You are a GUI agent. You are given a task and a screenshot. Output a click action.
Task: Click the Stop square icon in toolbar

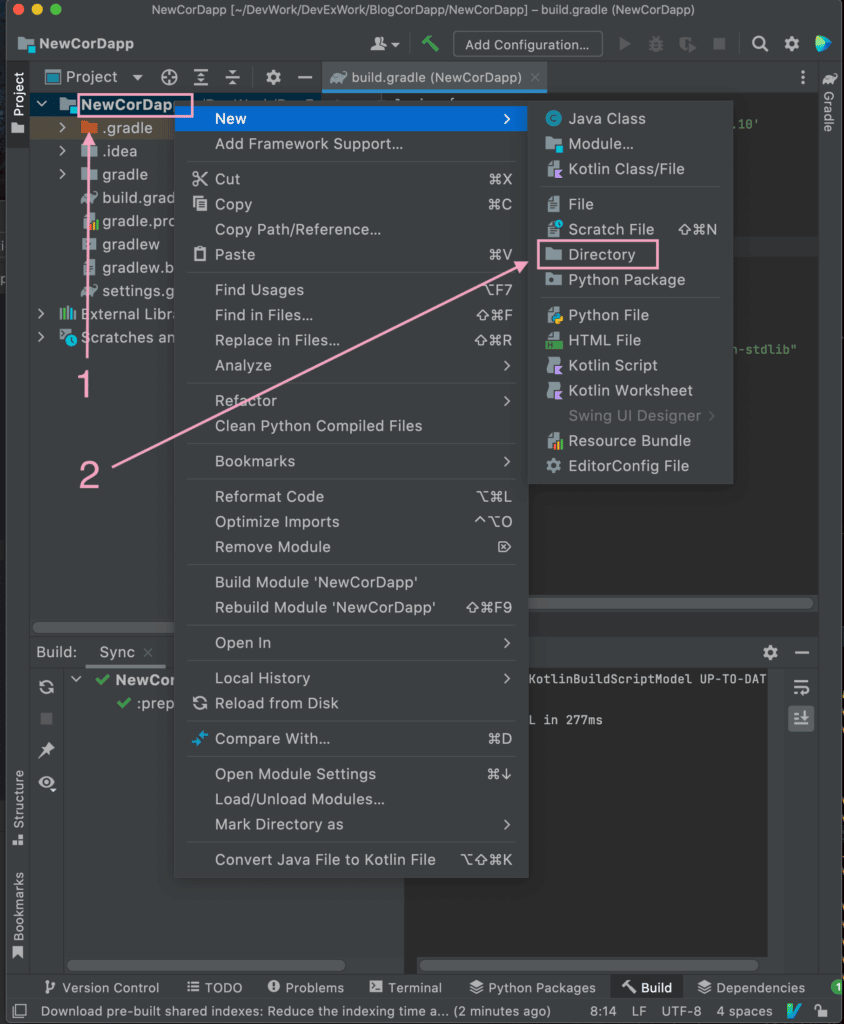[x=719, y=44]
